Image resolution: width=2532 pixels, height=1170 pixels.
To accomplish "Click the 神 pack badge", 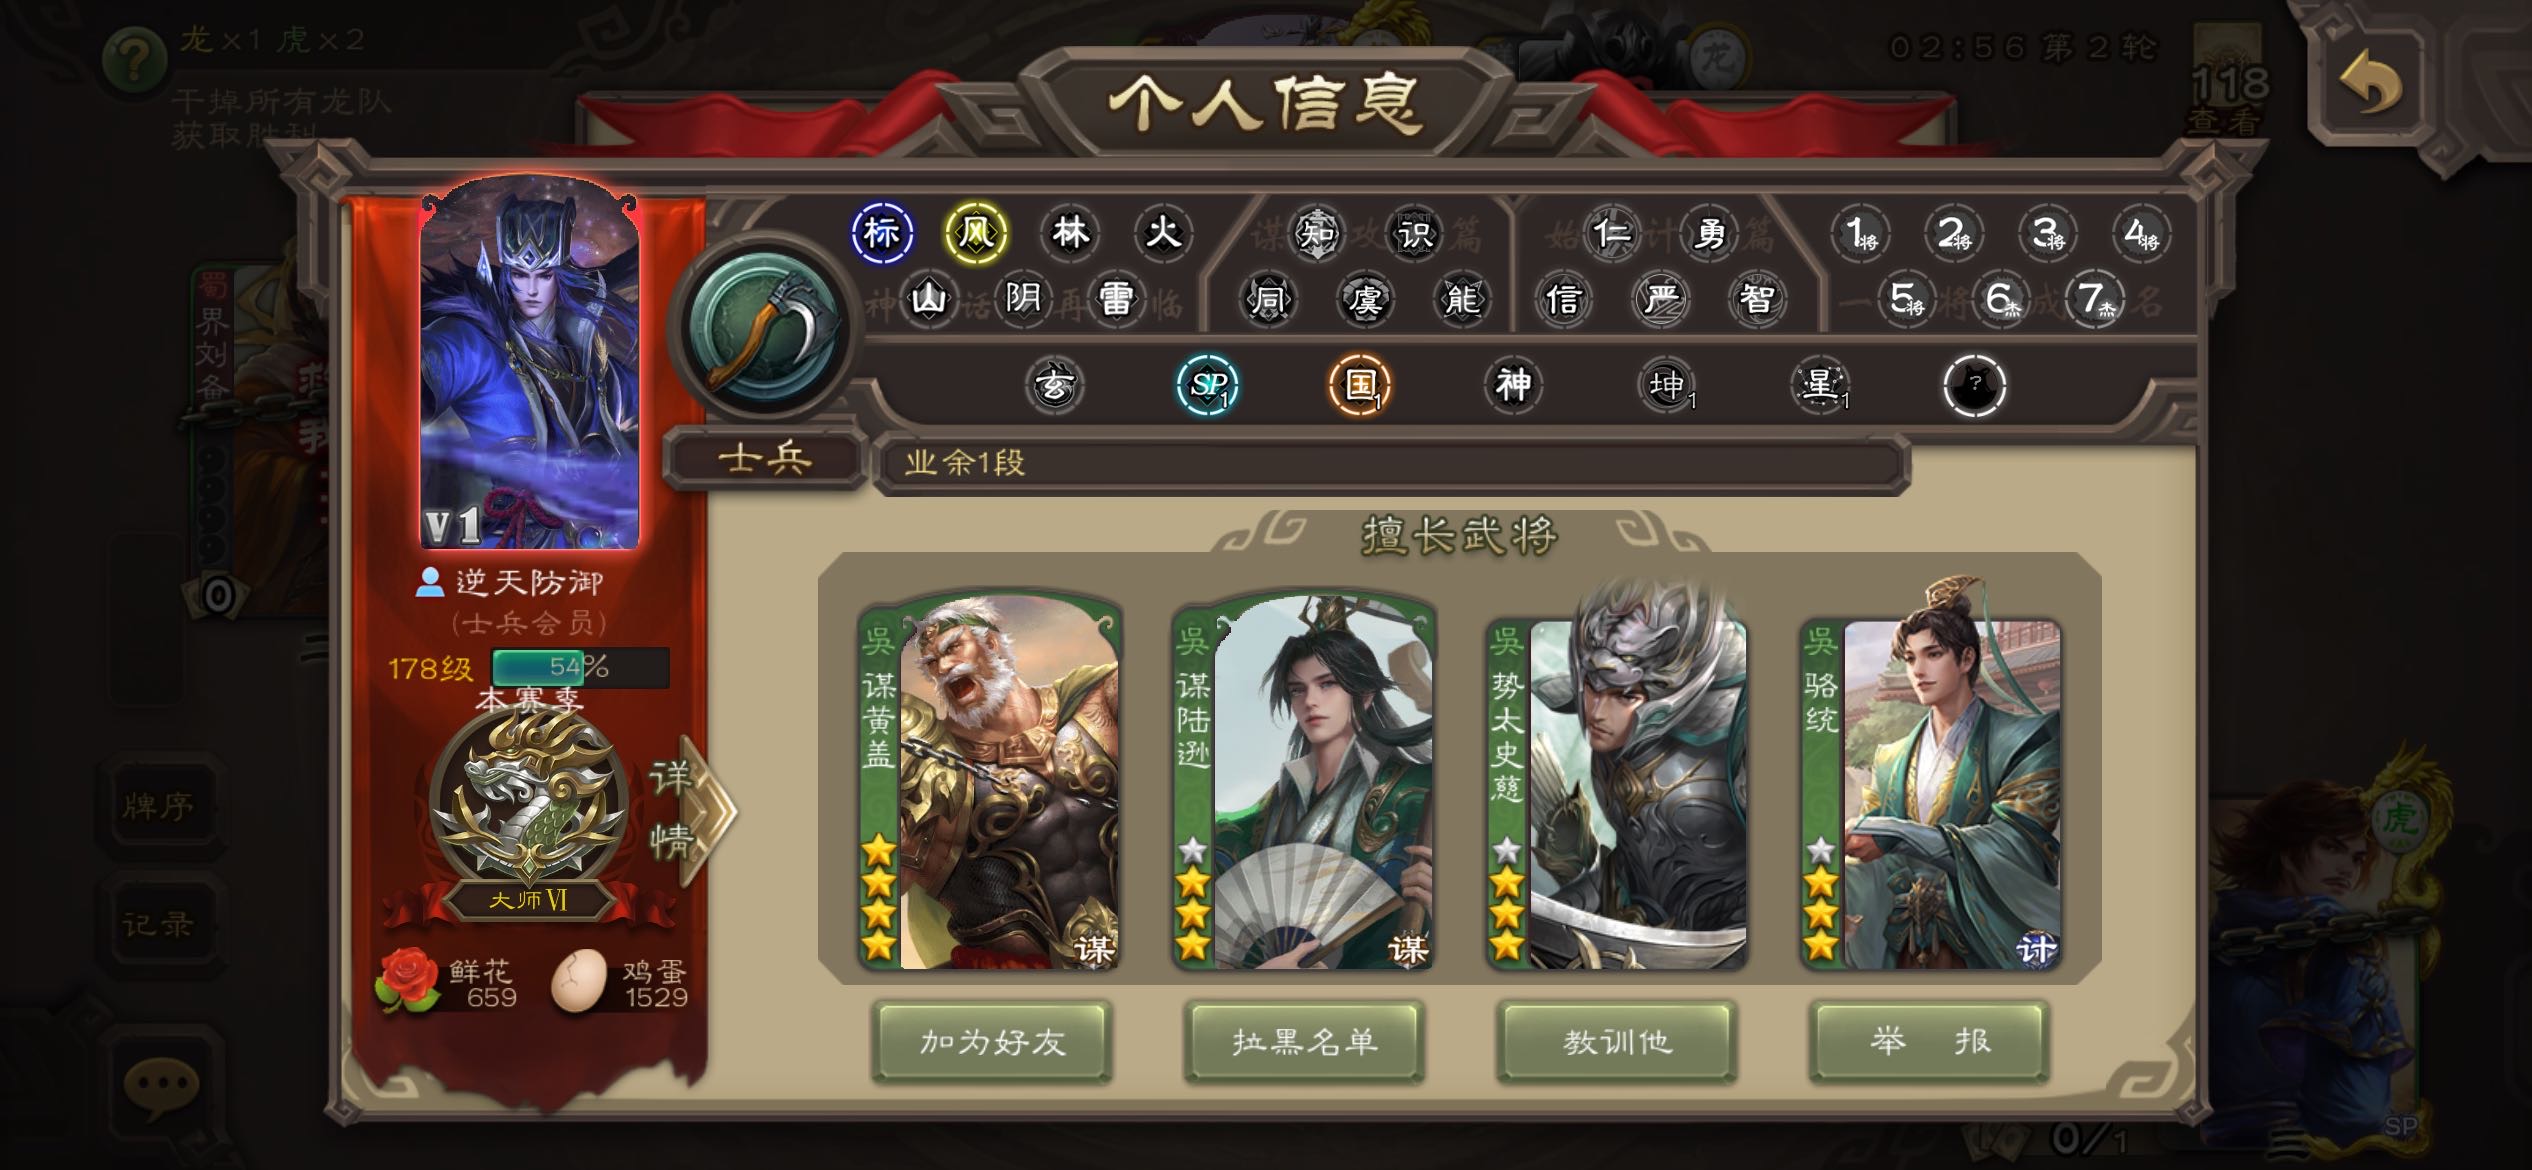I will click(x=1513, y=385).
